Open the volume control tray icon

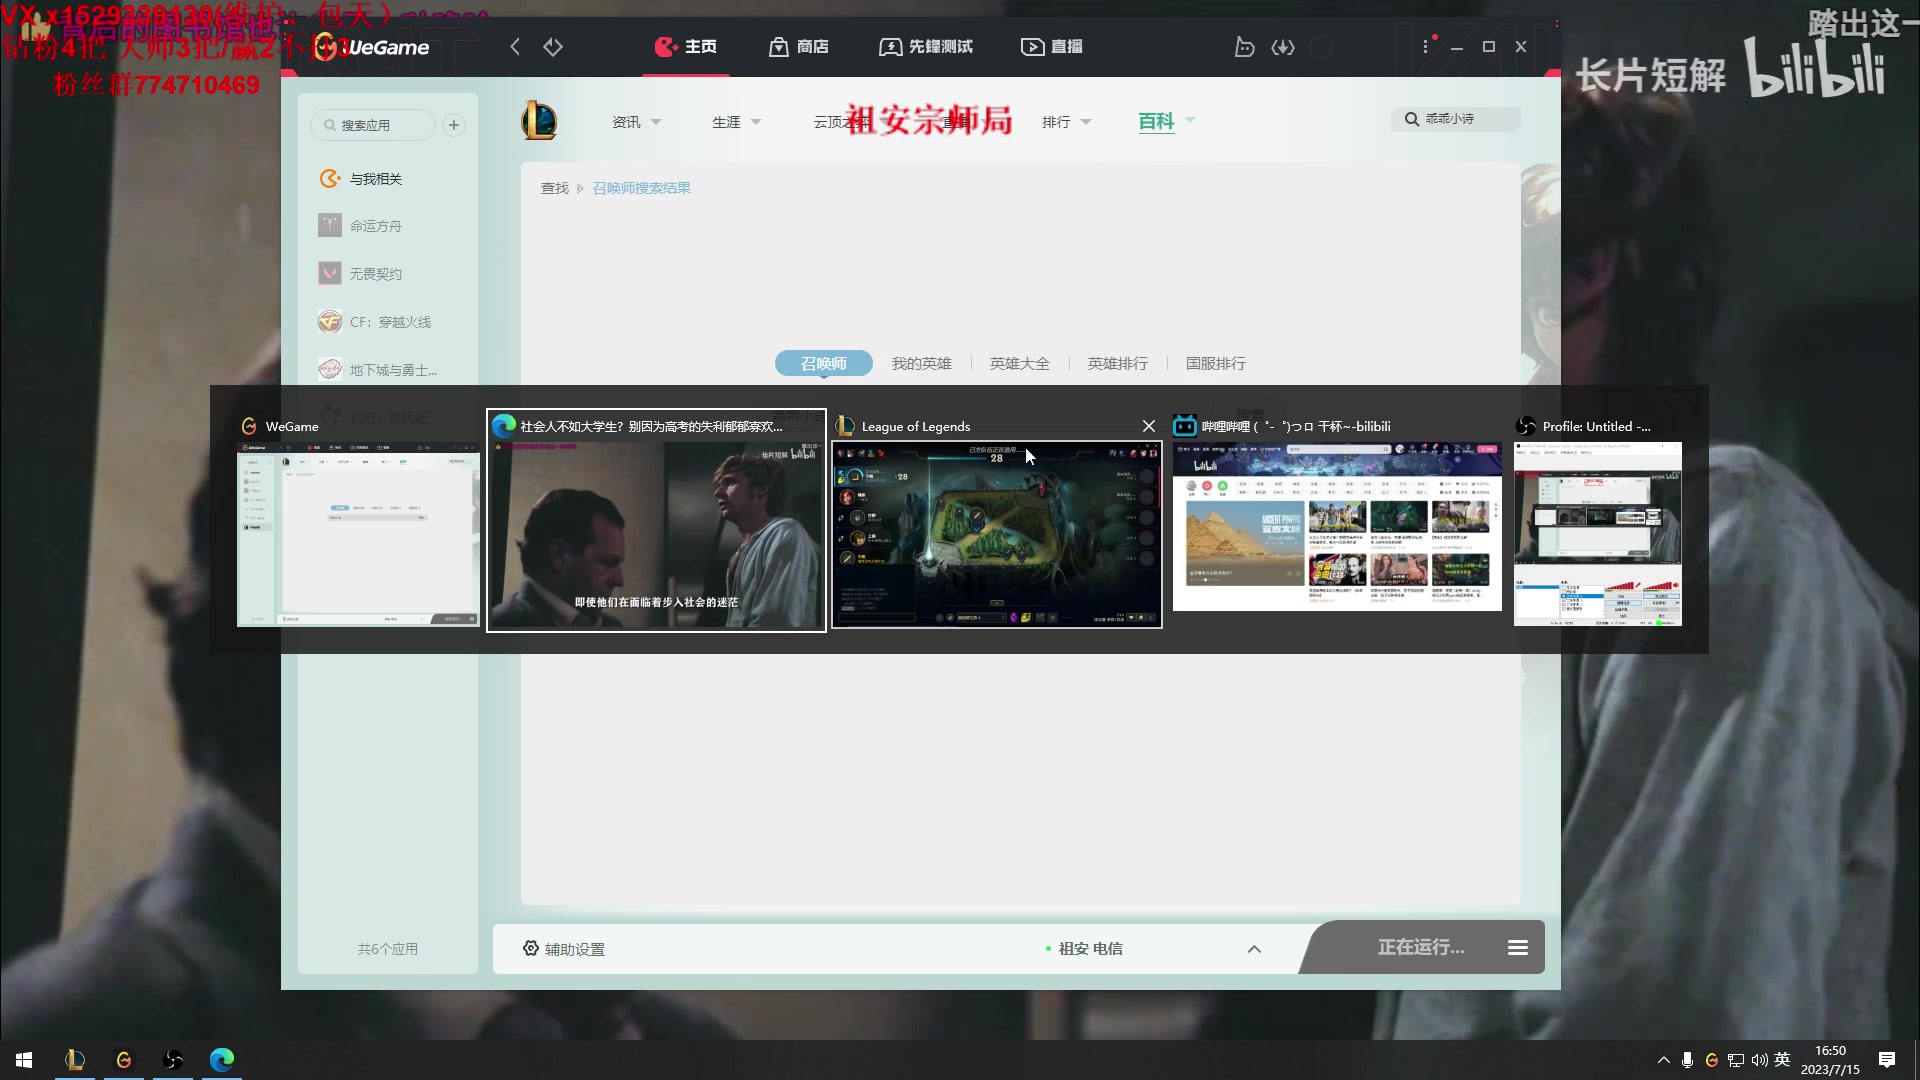(1760, 1060)
